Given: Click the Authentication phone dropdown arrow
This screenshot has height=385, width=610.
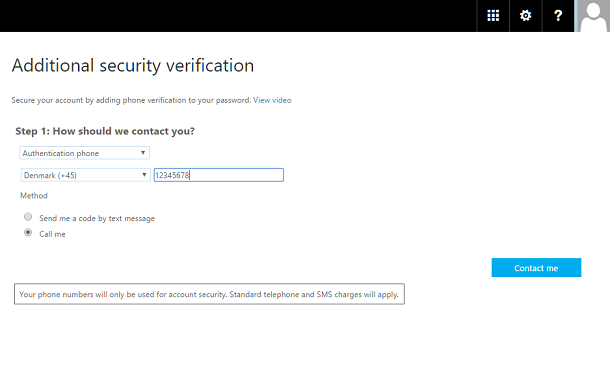Looking at the screenshot, I should point(143,153).
